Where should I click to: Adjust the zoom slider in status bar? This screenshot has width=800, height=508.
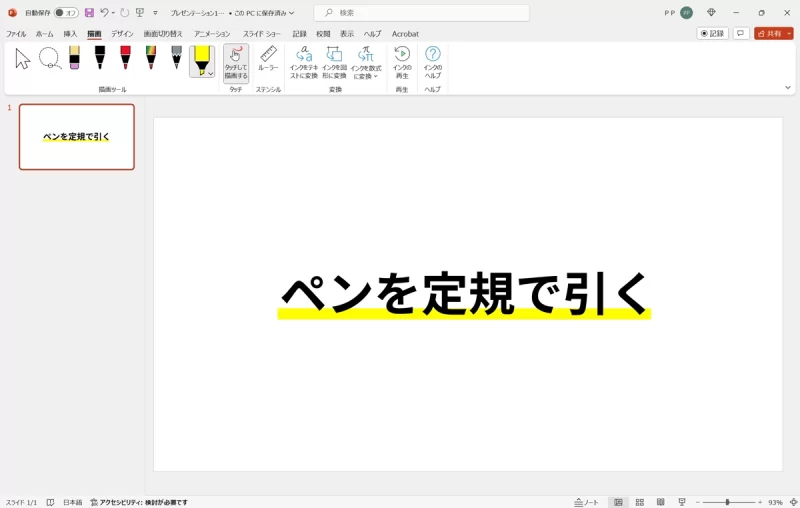click(x=727, y=502)
